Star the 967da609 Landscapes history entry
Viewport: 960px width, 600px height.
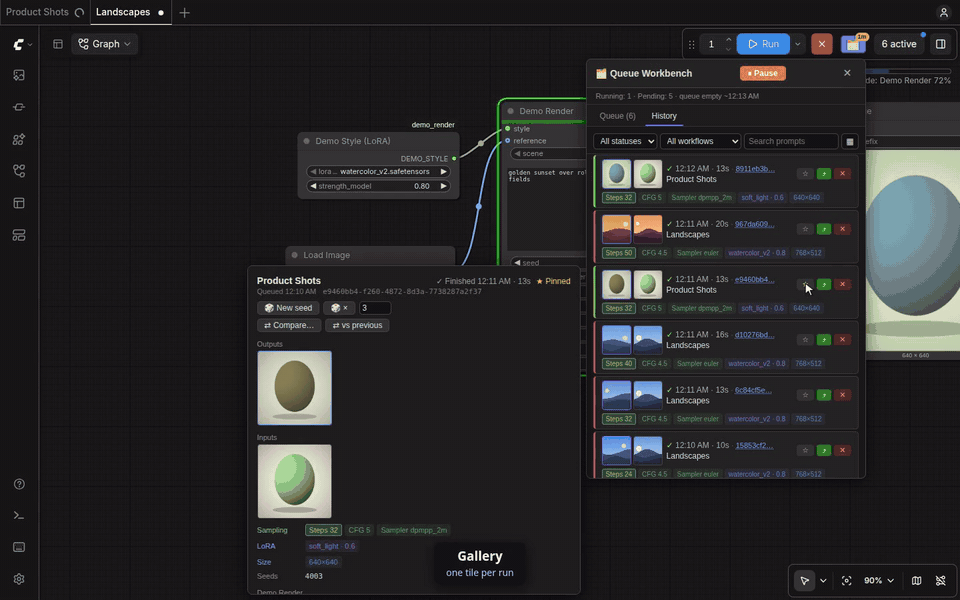tap(805, 229)
